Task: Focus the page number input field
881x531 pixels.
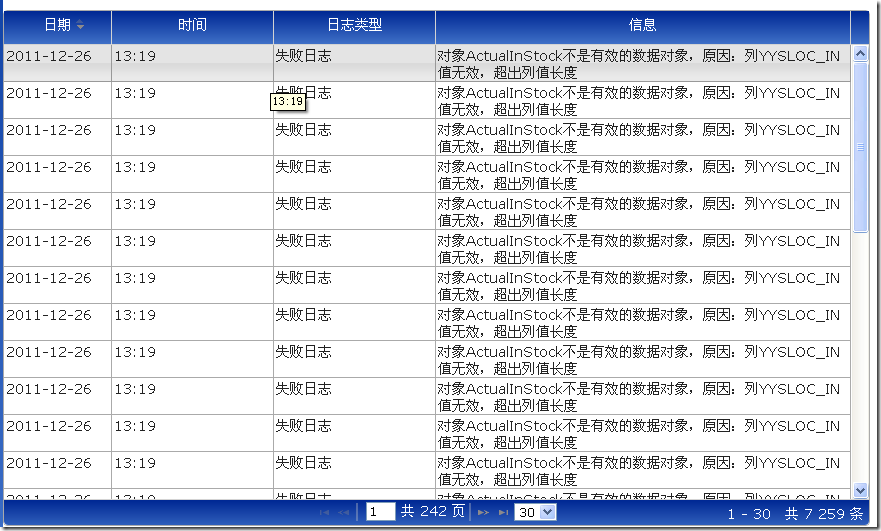Action: point(380,512)
